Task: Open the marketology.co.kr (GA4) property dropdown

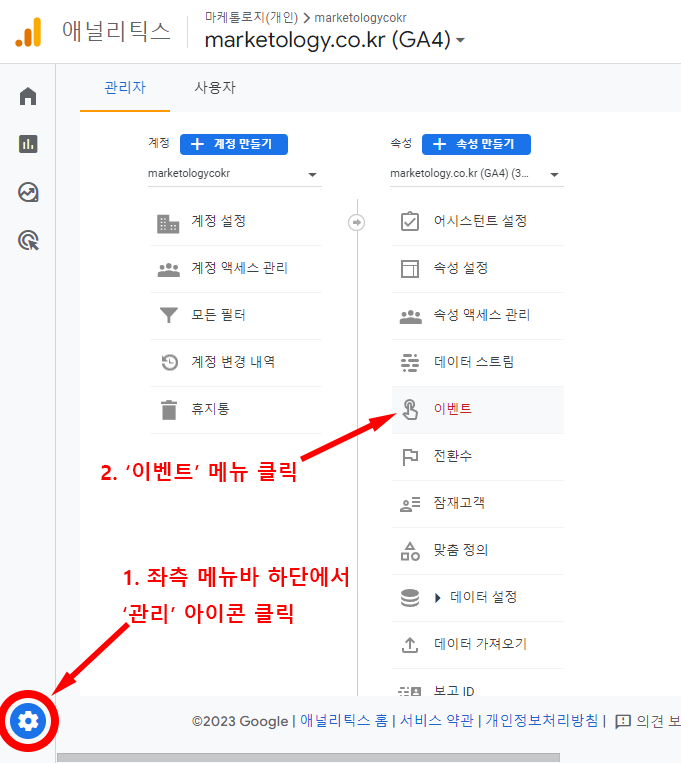Action: pos(476,174)
